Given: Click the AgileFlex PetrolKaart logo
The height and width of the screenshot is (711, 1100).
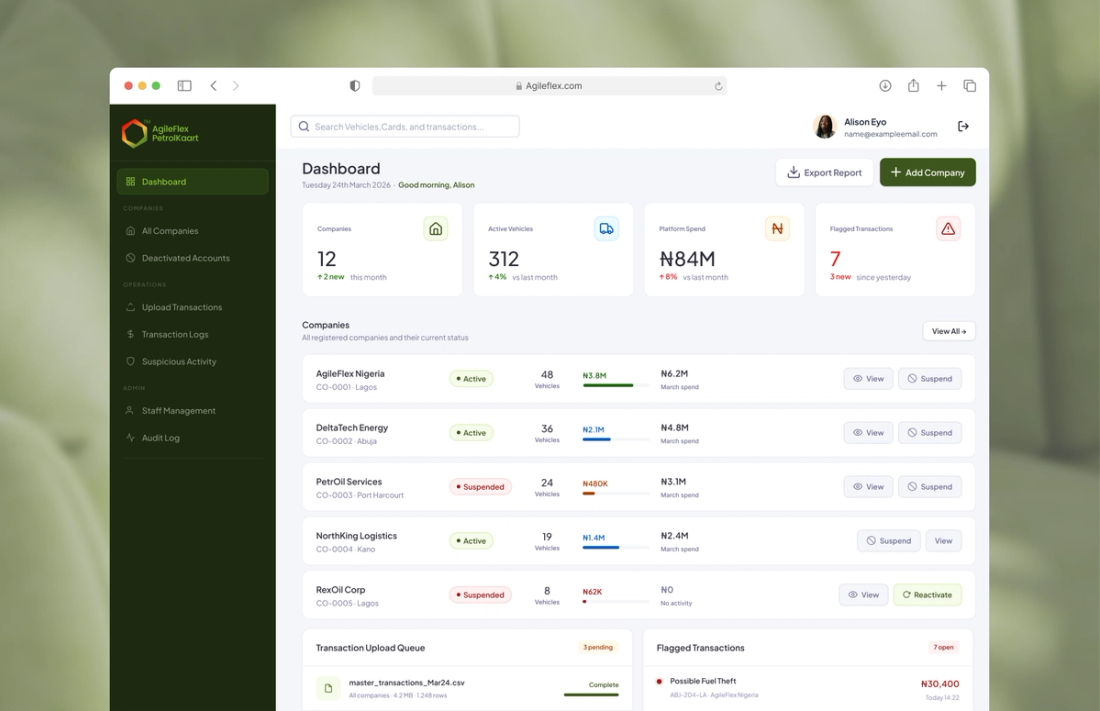Looking at the screenshot, I should (160, 133).
